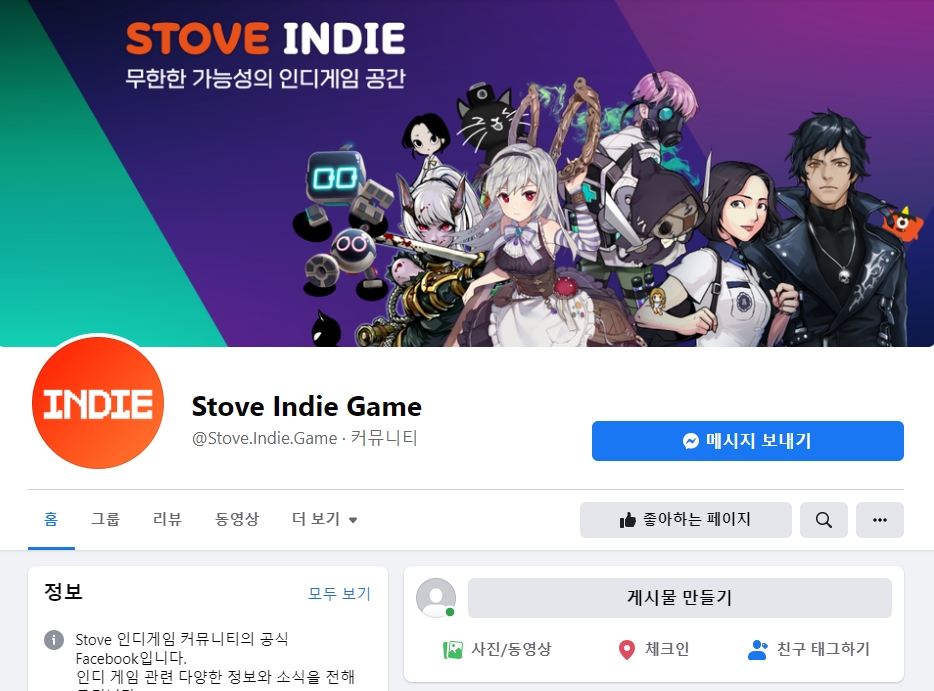Switch to the 그룹 tab
The width and height of the screenshot is (934, 691).
(105, 519)
